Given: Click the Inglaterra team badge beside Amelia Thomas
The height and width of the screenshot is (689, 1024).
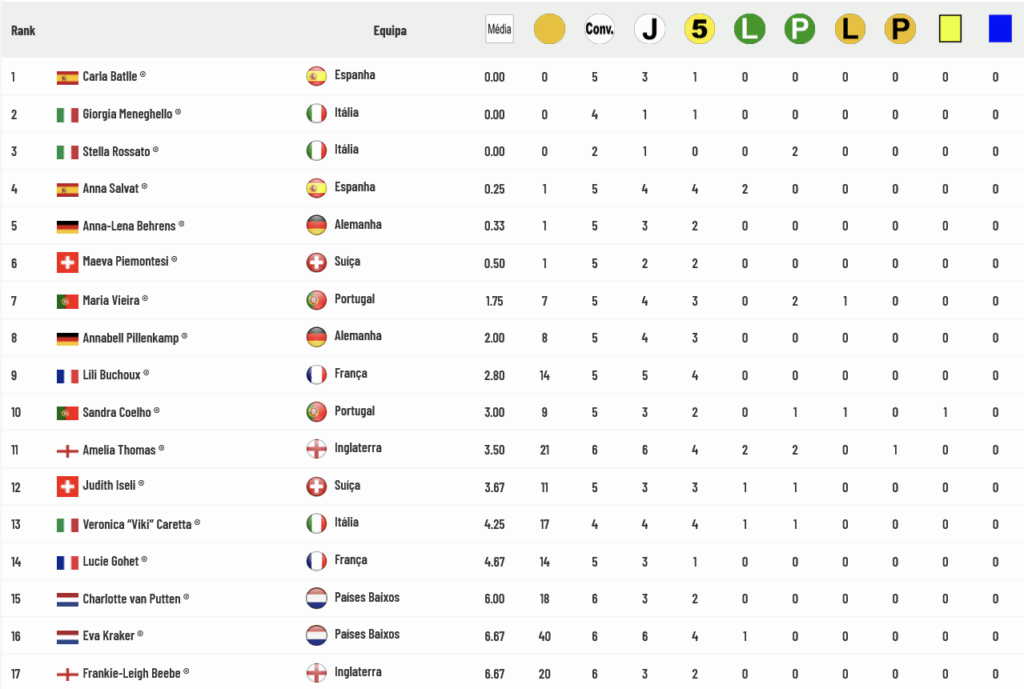Looking at the screenshot, I should (x=317, y=449).
